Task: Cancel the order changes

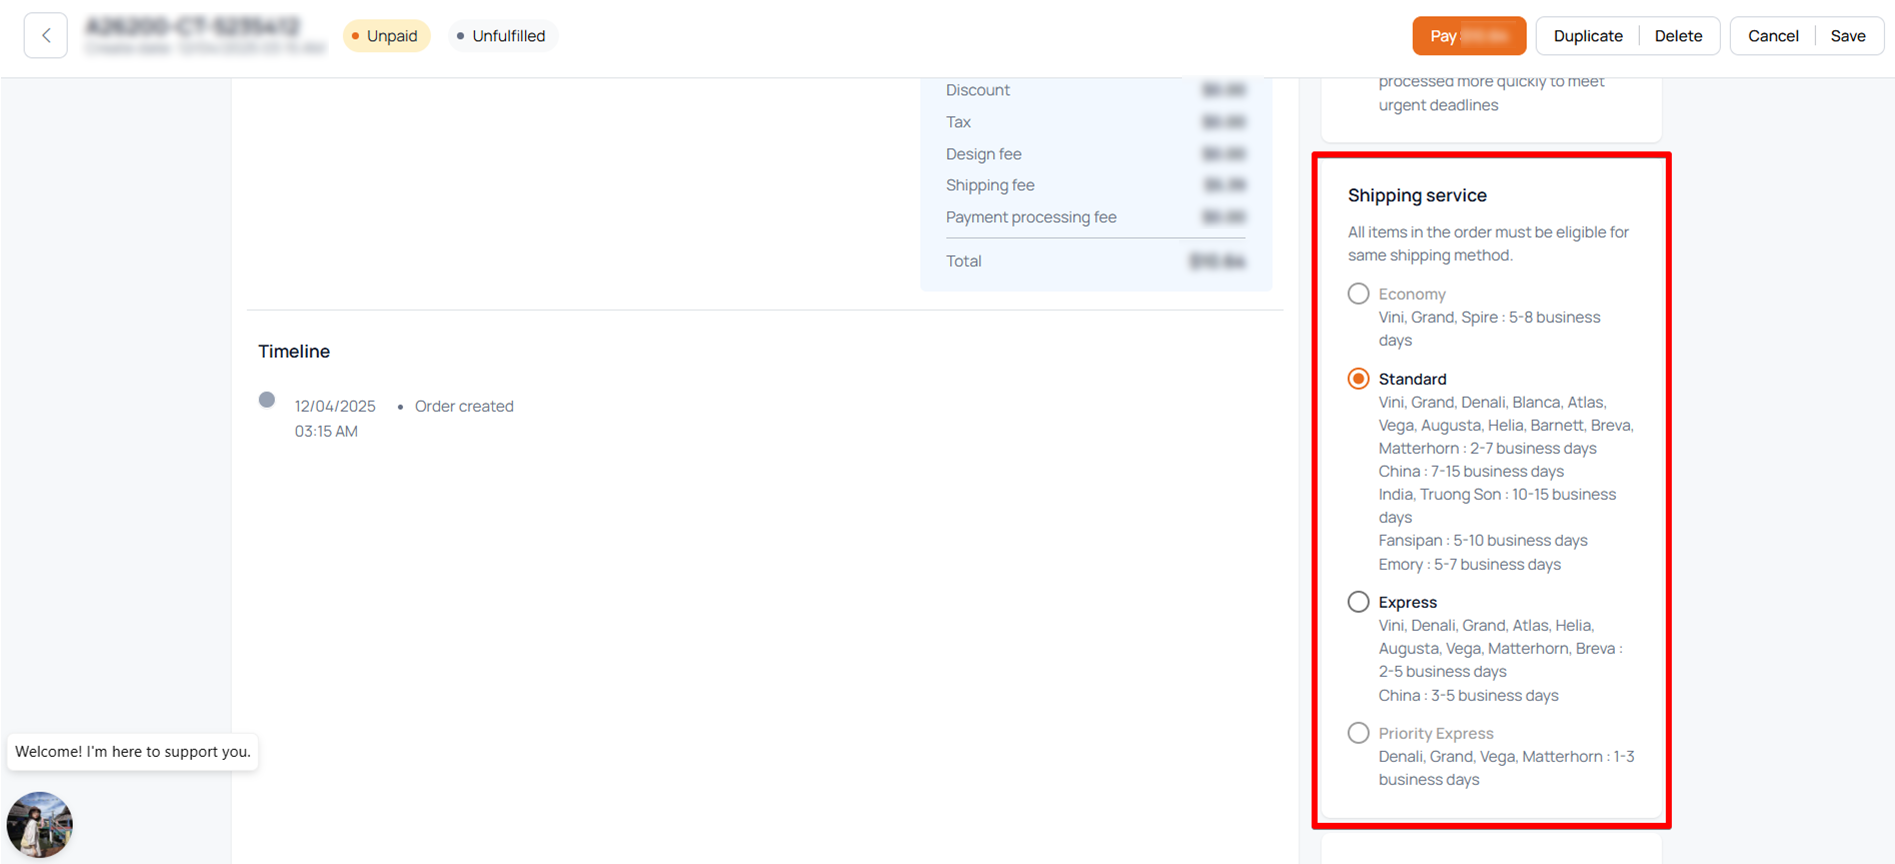Action: [1772, 36]
